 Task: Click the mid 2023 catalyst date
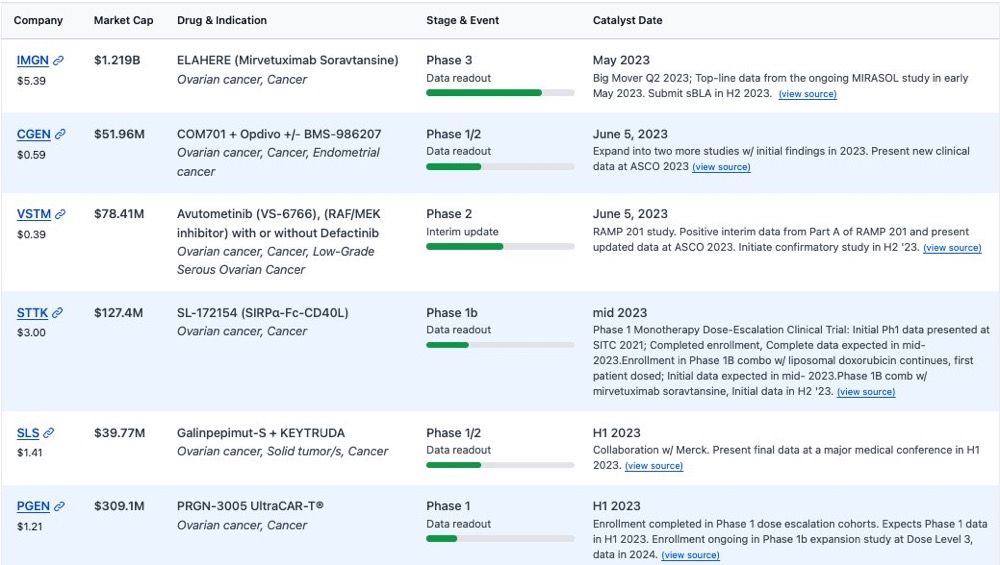[x=620, y=313]
